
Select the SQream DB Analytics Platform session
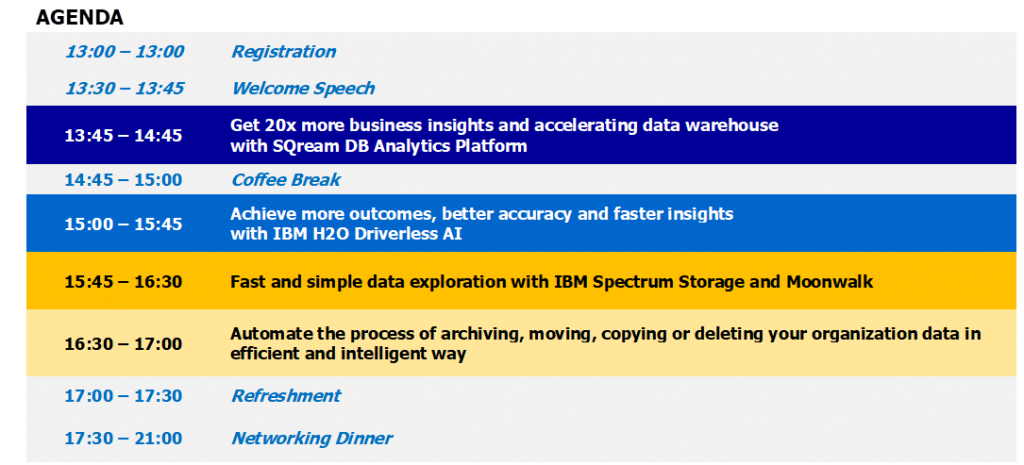(504, 135)
